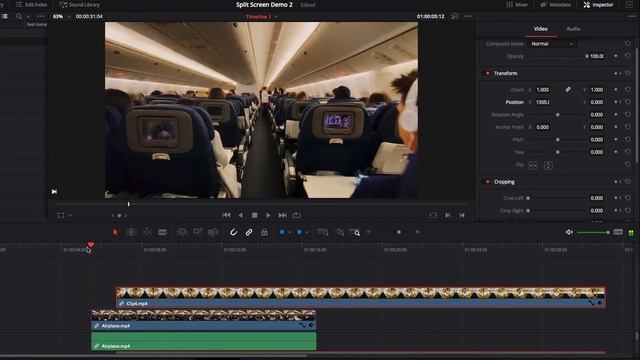Switch to the Inspector Video tab
Image resolution: width=640 pixels, height=360 pixels.
[540, 29]
